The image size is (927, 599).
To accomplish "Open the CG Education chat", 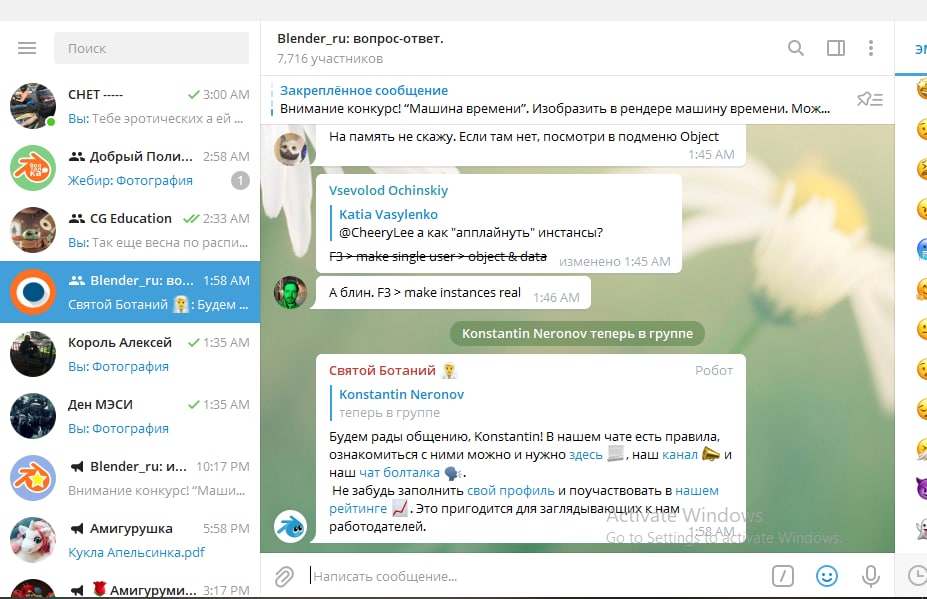I will tap(130, 230).
